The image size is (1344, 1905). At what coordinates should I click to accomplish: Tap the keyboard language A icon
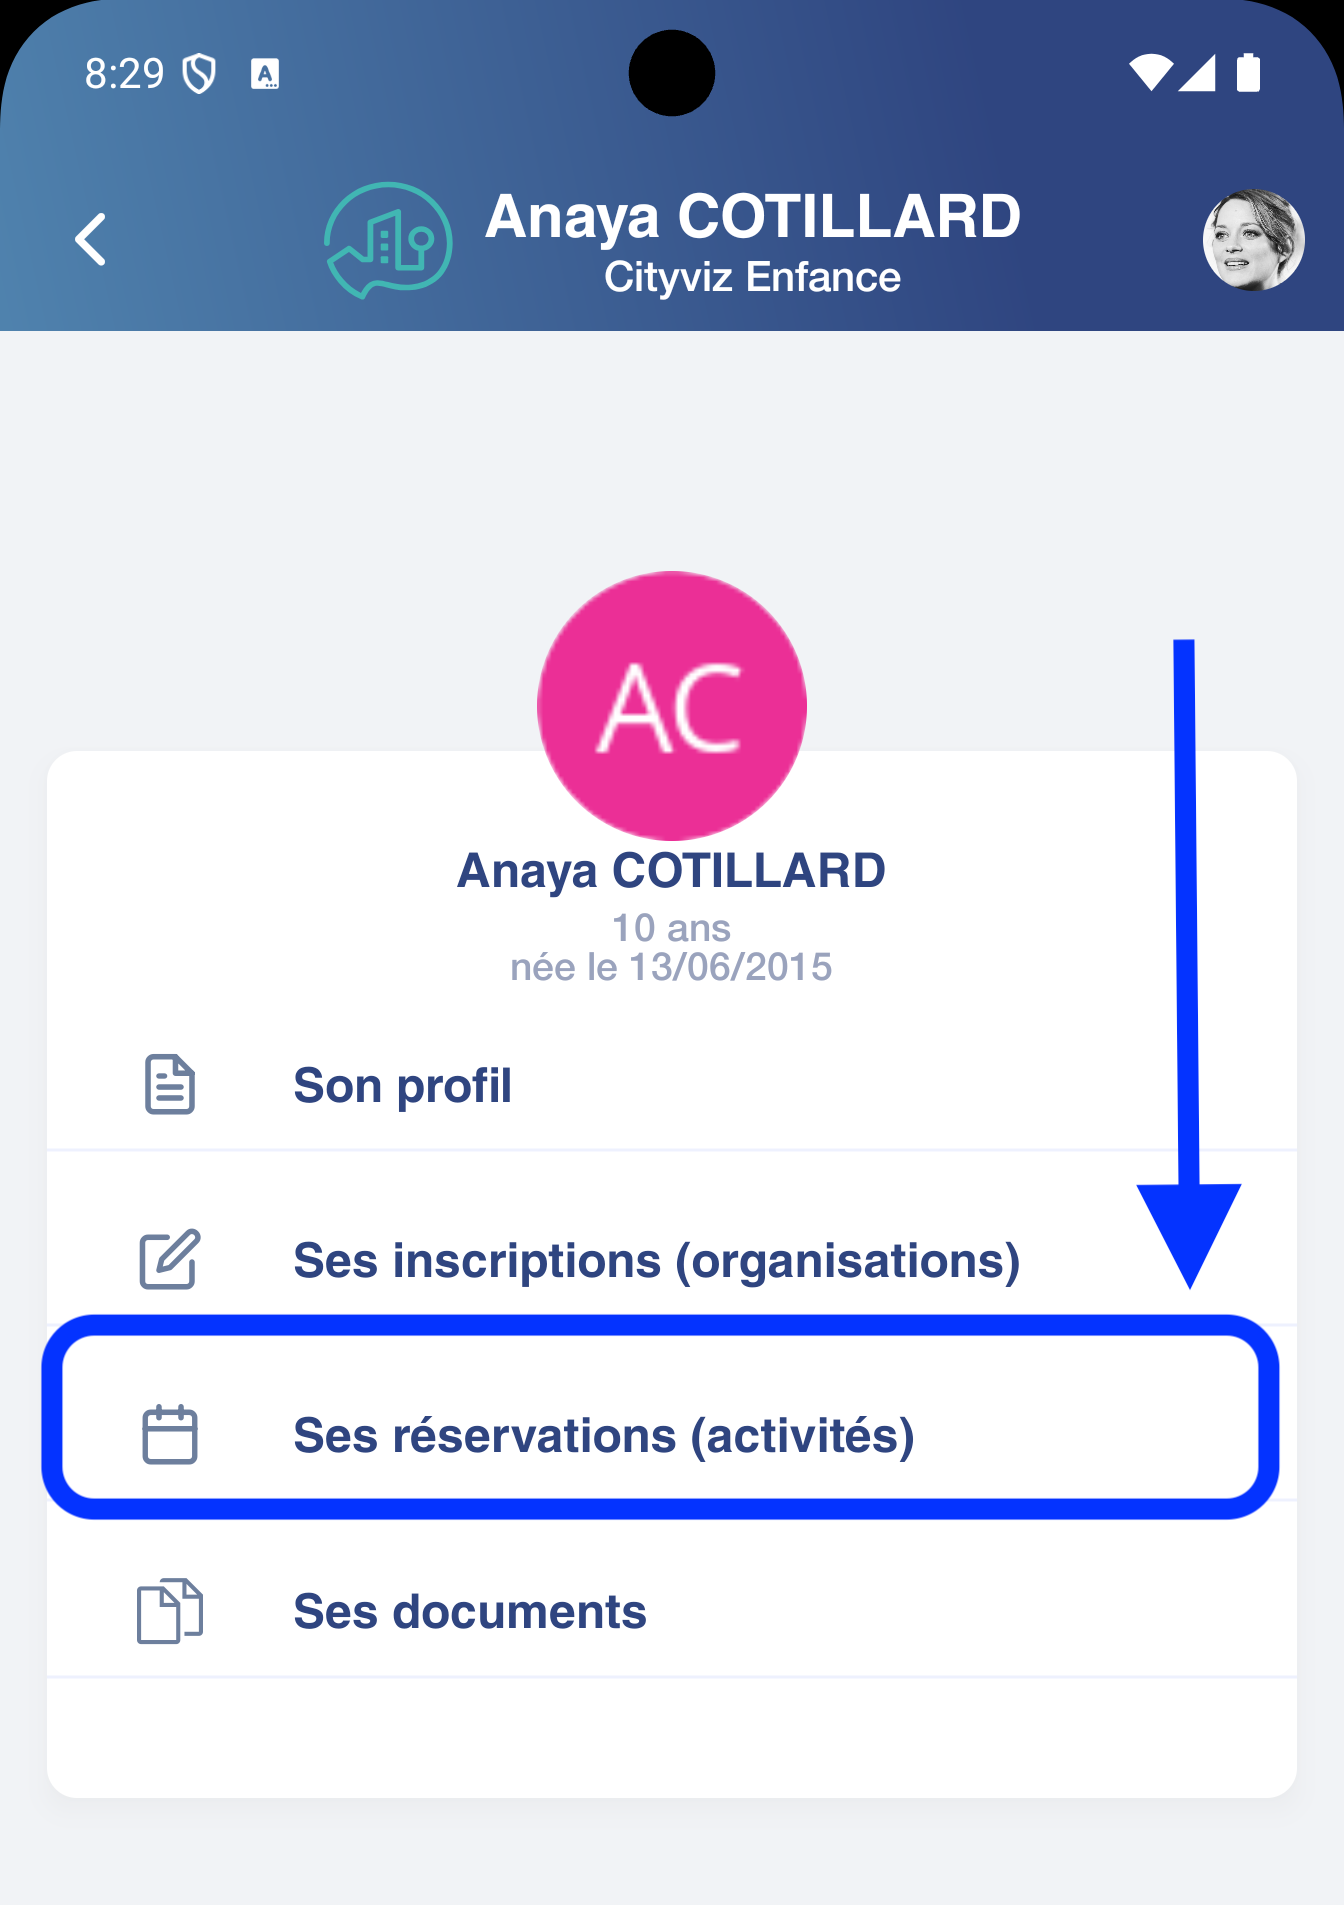(x=265, y=74)
